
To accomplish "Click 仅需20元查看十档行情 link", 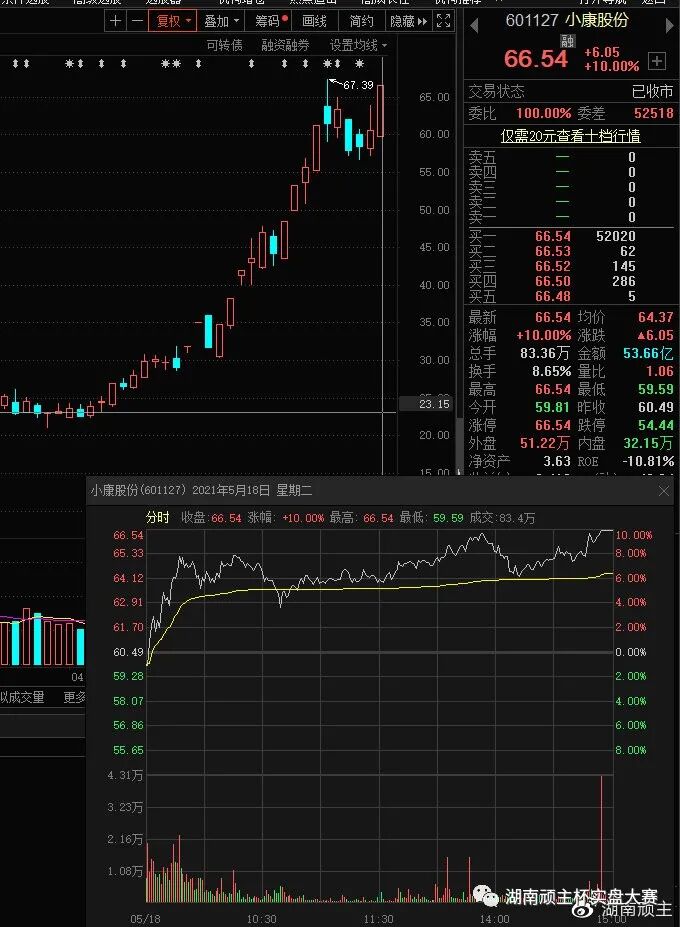I will 571,136.
